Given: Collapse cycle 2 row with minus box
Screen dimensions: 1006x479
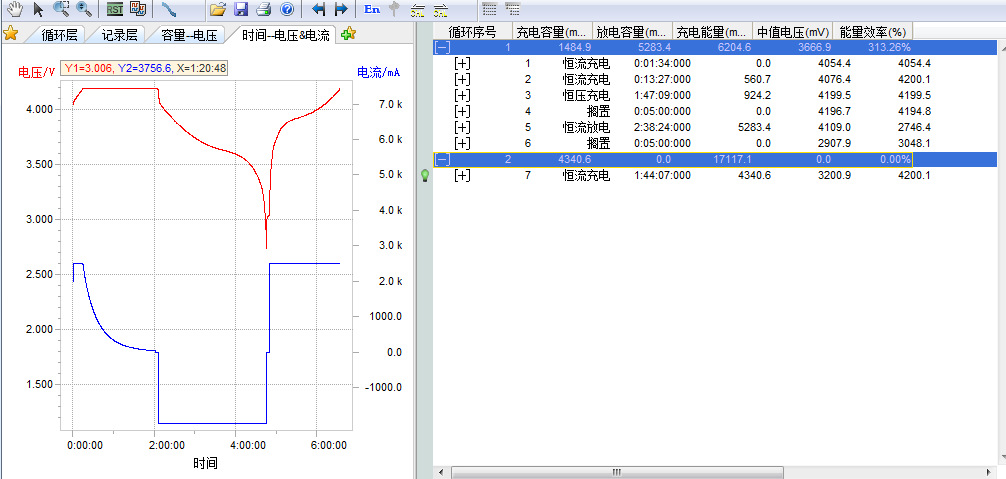Looking at the screenshot, I should [x=442, y=159].
